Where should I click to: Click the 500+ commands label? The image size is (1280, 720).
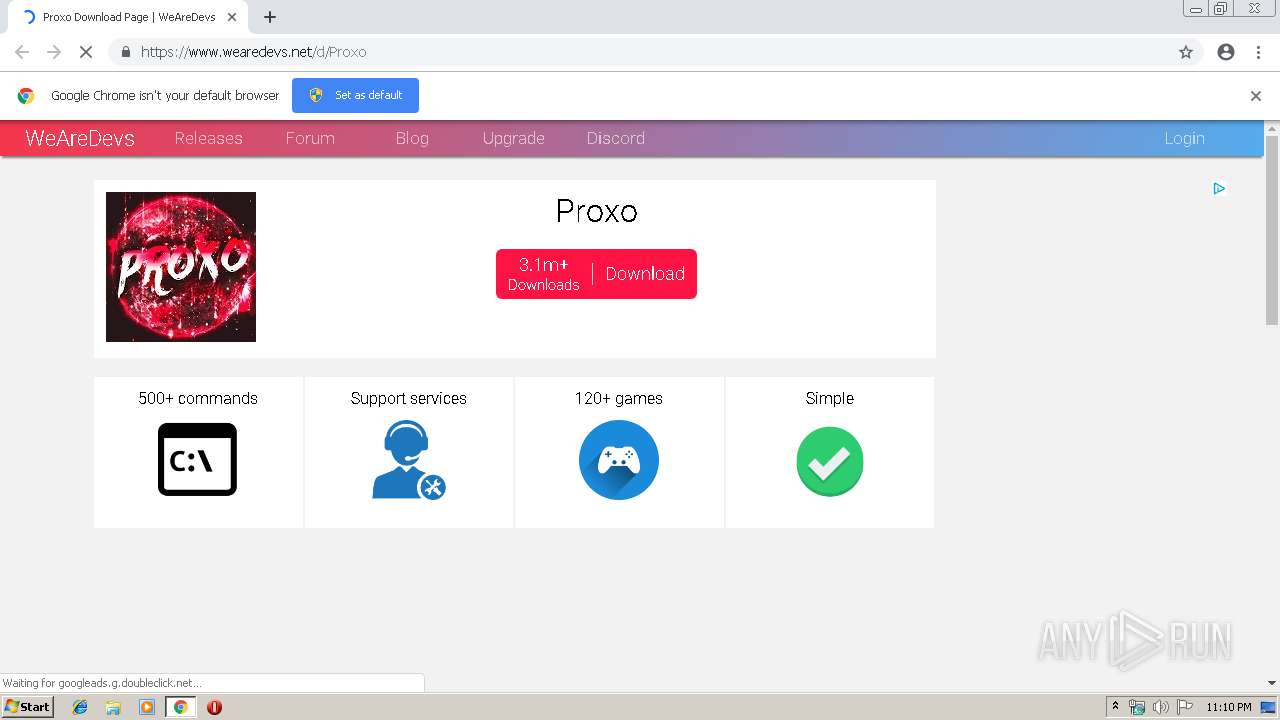[198, 398]
